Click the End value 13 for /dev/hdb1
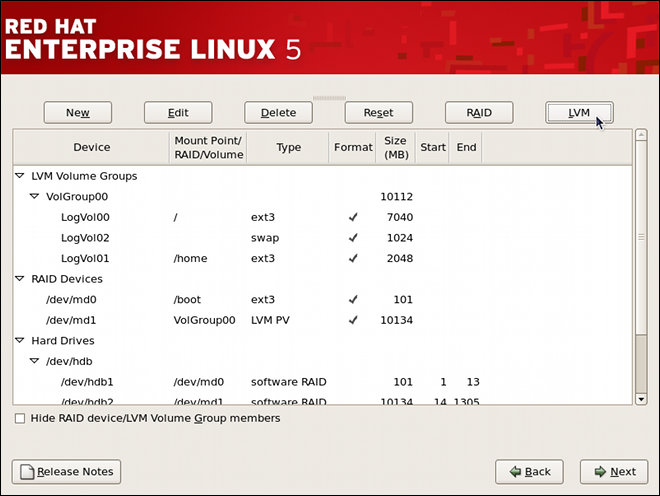The height and width of the screenshot is (496, 660). coord(473,382)
